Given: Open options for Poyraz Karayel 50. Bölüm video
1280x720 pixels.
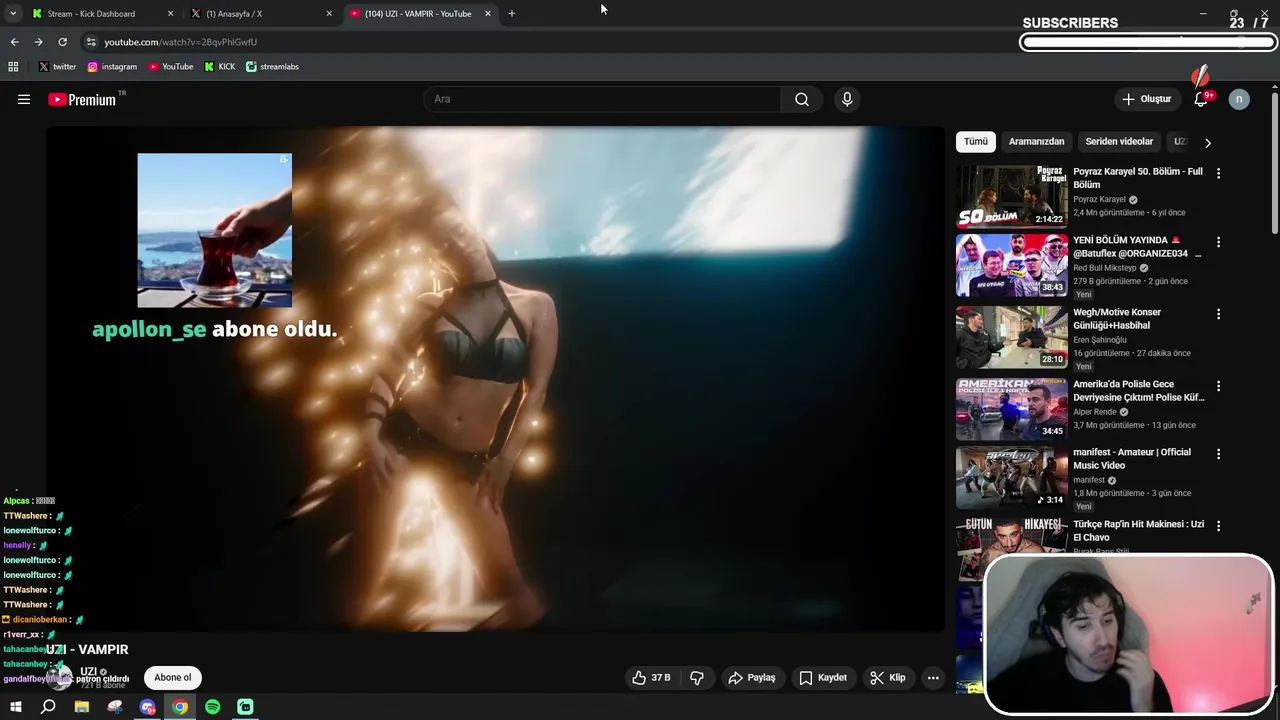Looking at the screenshot, I should pos(1218,173).
